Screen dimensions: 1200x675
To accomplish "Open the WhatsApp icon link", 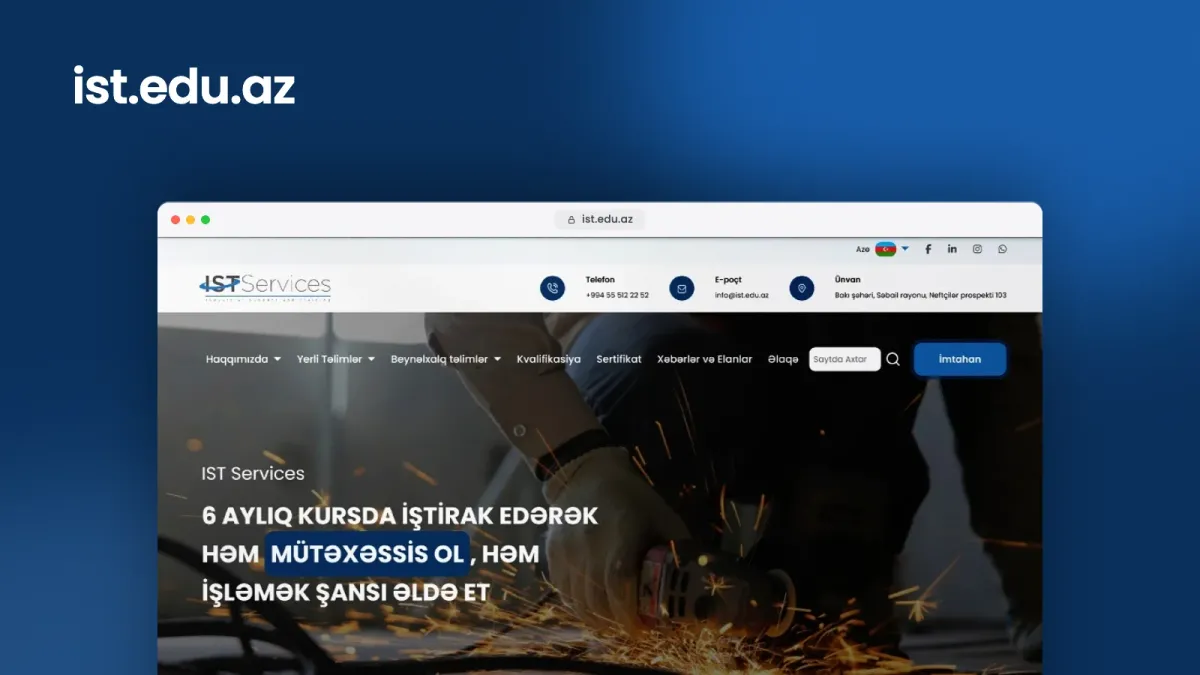I will click(1002, 249).
